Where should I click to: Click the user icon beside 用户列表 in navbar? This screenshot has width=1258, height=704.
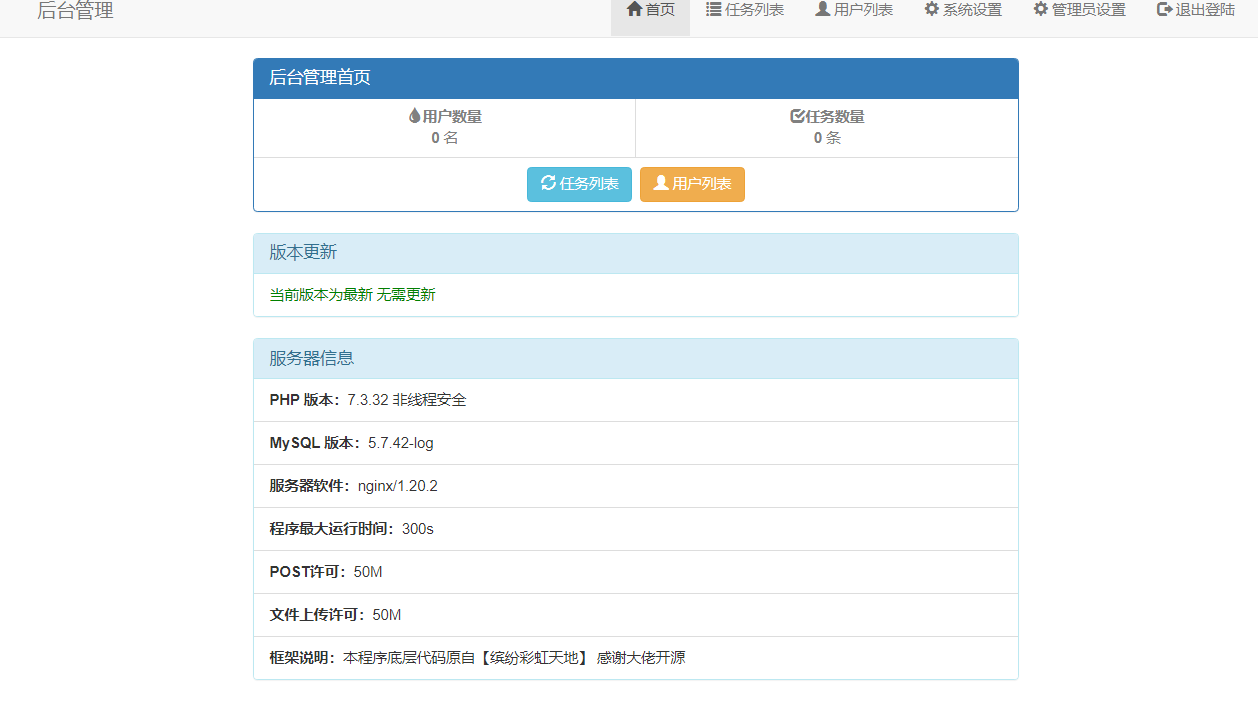pos(823,9)
